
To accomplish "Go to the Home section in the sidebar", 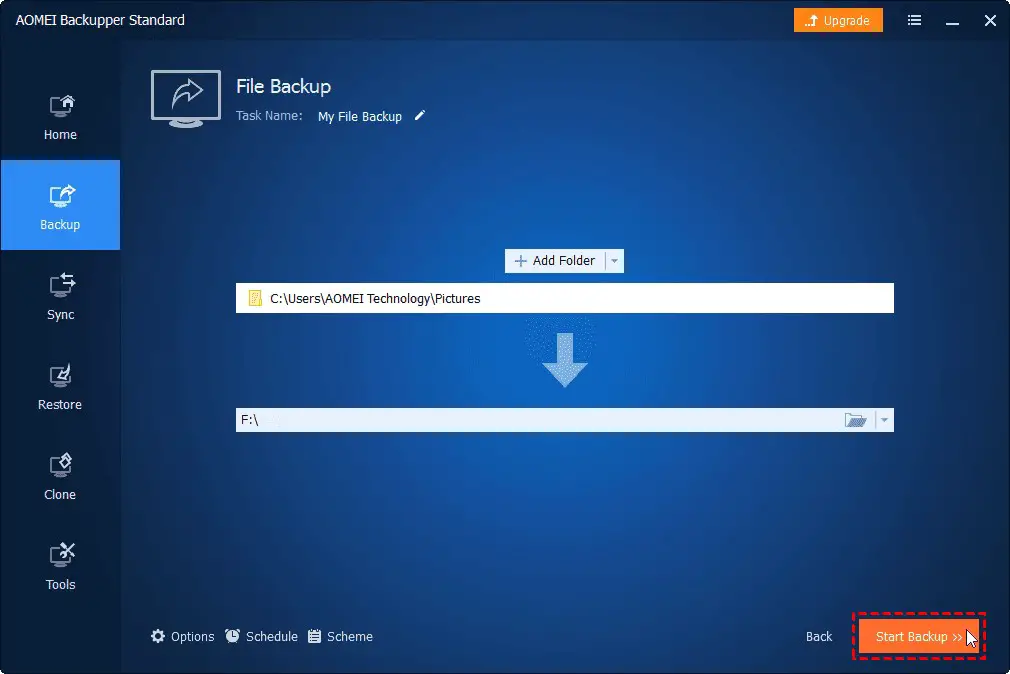I will (x=60, y=117).
